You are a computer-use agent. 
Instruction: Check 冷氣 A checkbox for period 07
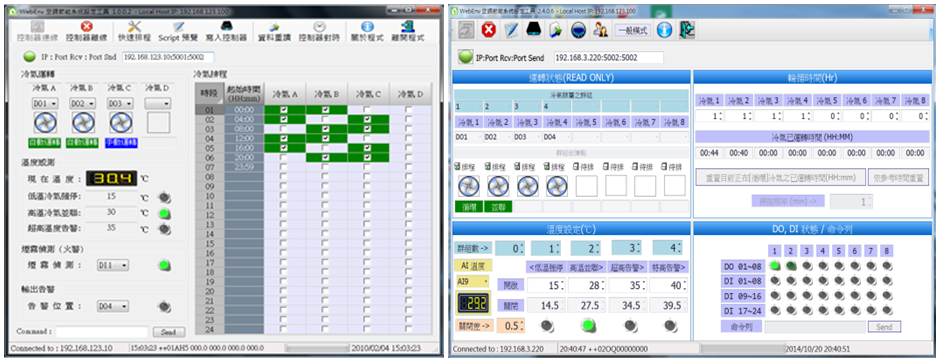click(x=284, y=167)
